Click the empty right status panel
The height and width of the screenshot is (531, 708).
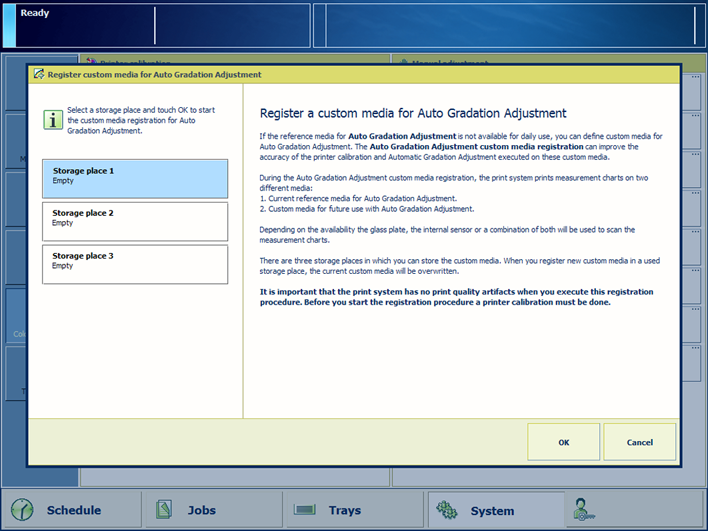coord(508,26)
